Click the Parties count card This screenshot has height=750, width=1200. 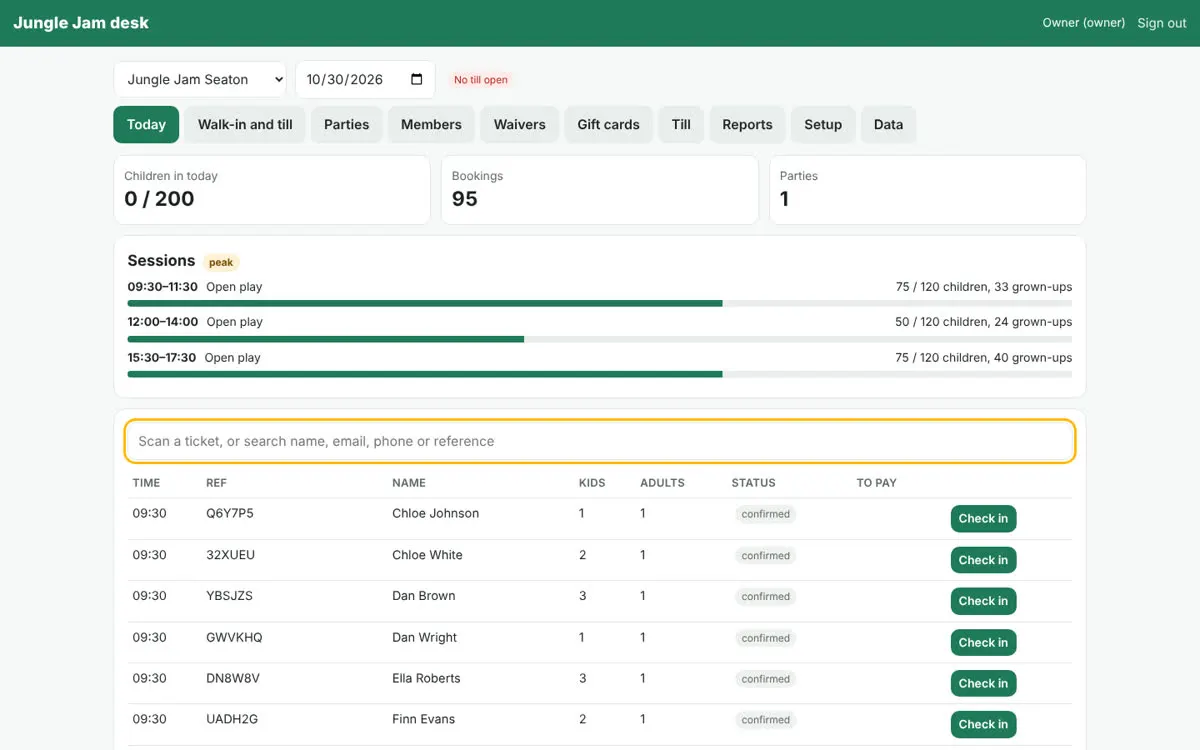928,190
